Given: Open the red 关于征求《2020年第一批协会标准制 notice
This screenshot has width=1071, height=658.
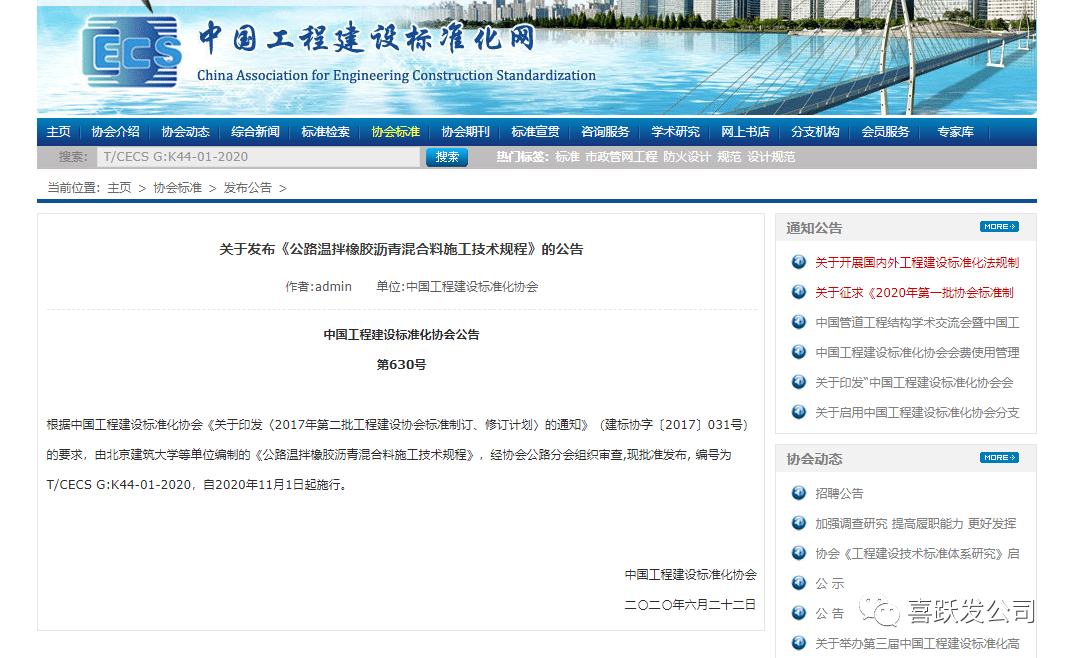Looking at the screenshot, I should coord(914,293).
